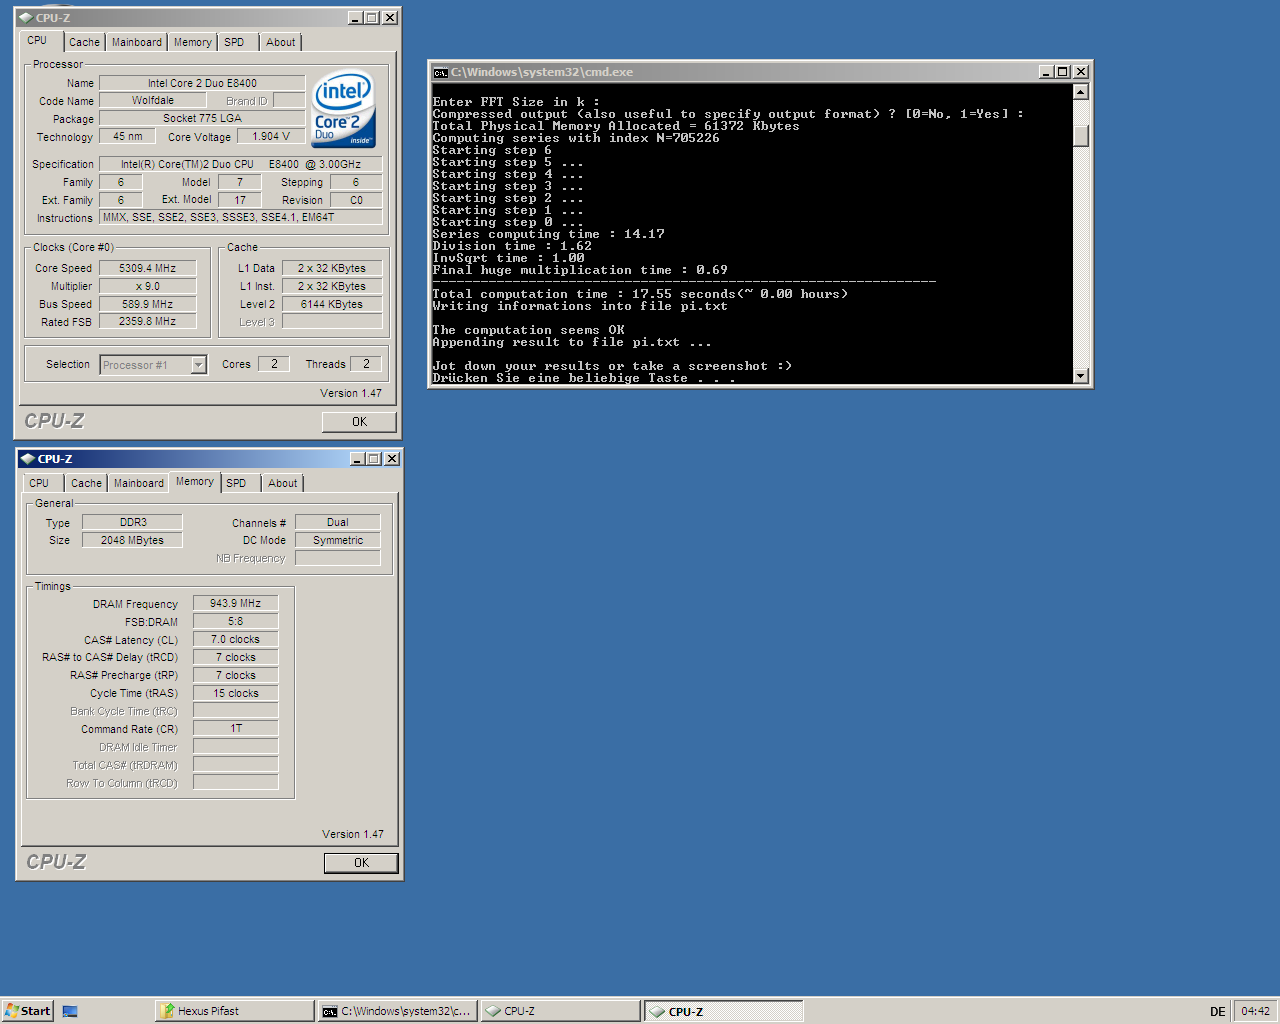Screen dimensions: 1280x1024
Task: Switch to Cache tab in lower CPU-Z window
Action: [x=86, y=483]
